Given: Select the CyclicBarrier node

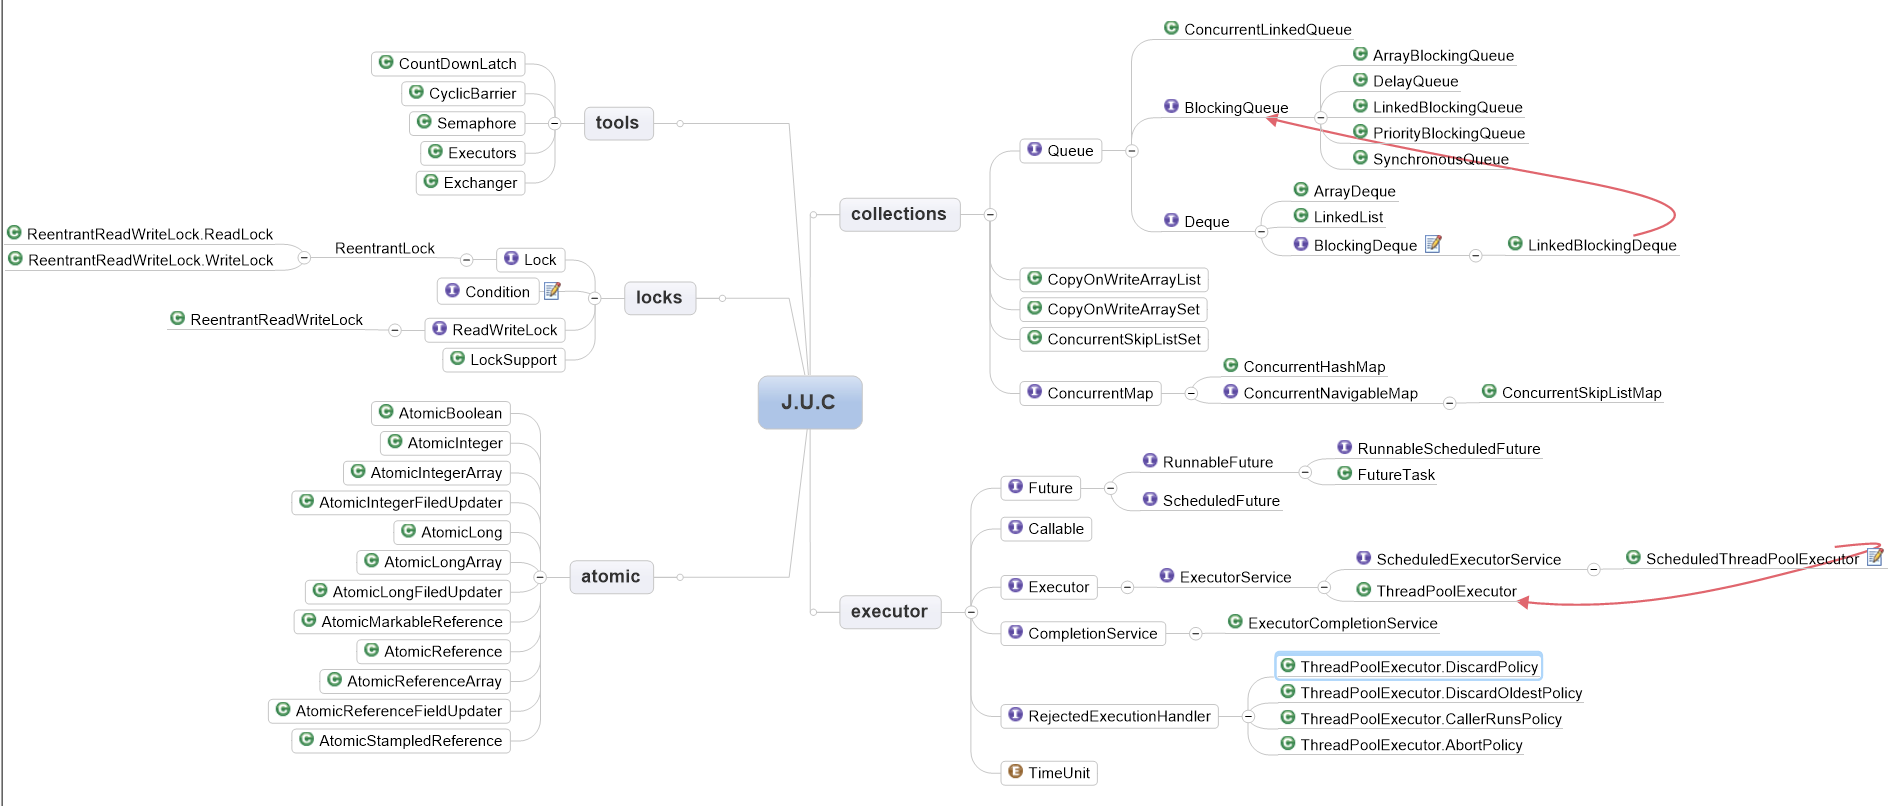Looking at the screenshot, I should [x=463, y=93].
